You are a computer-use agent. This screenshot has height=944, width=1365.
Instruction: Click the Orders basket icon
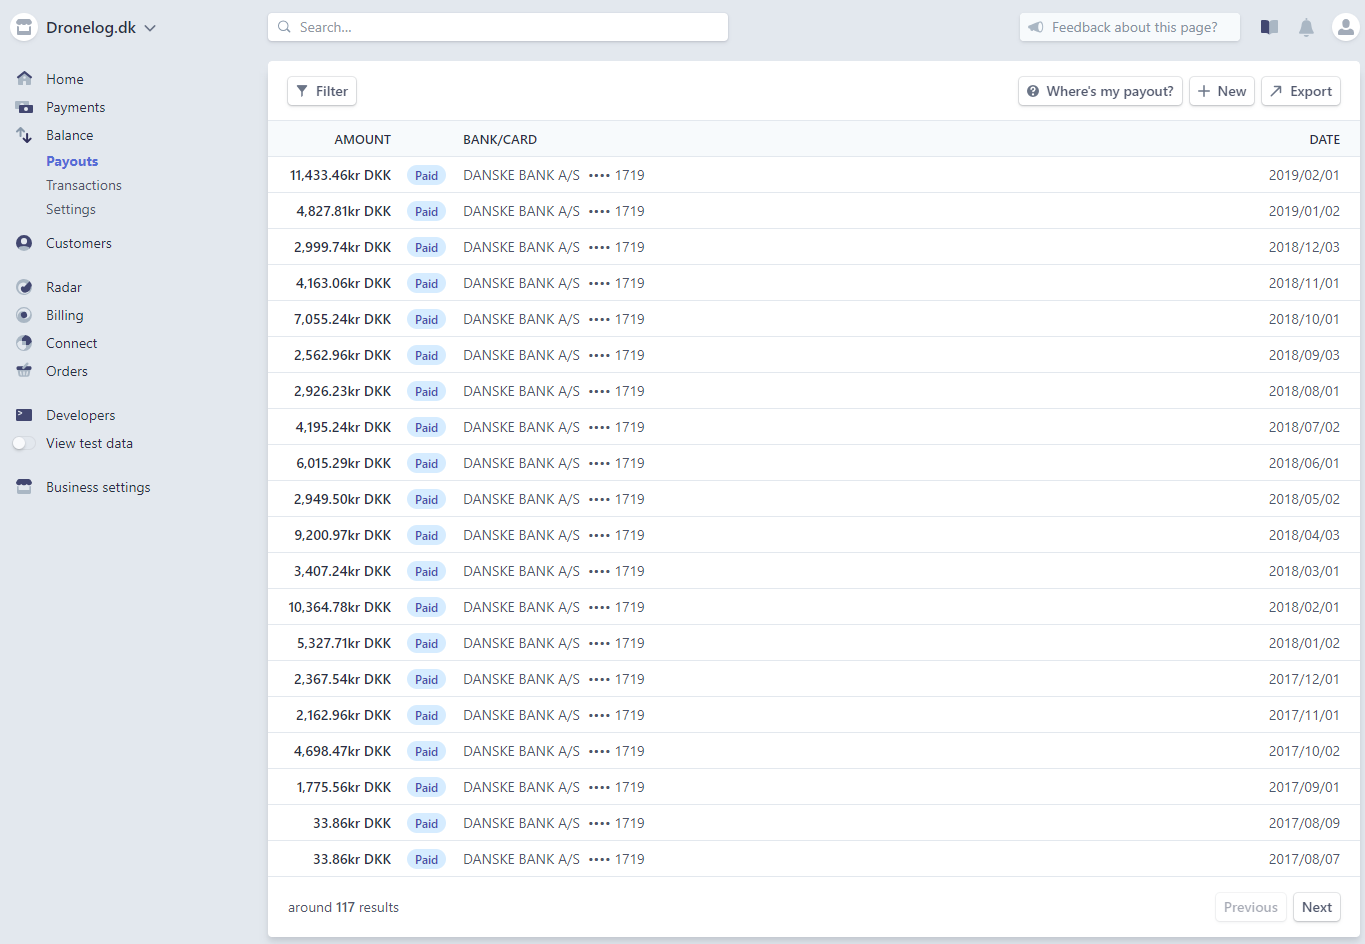point(24,371)
